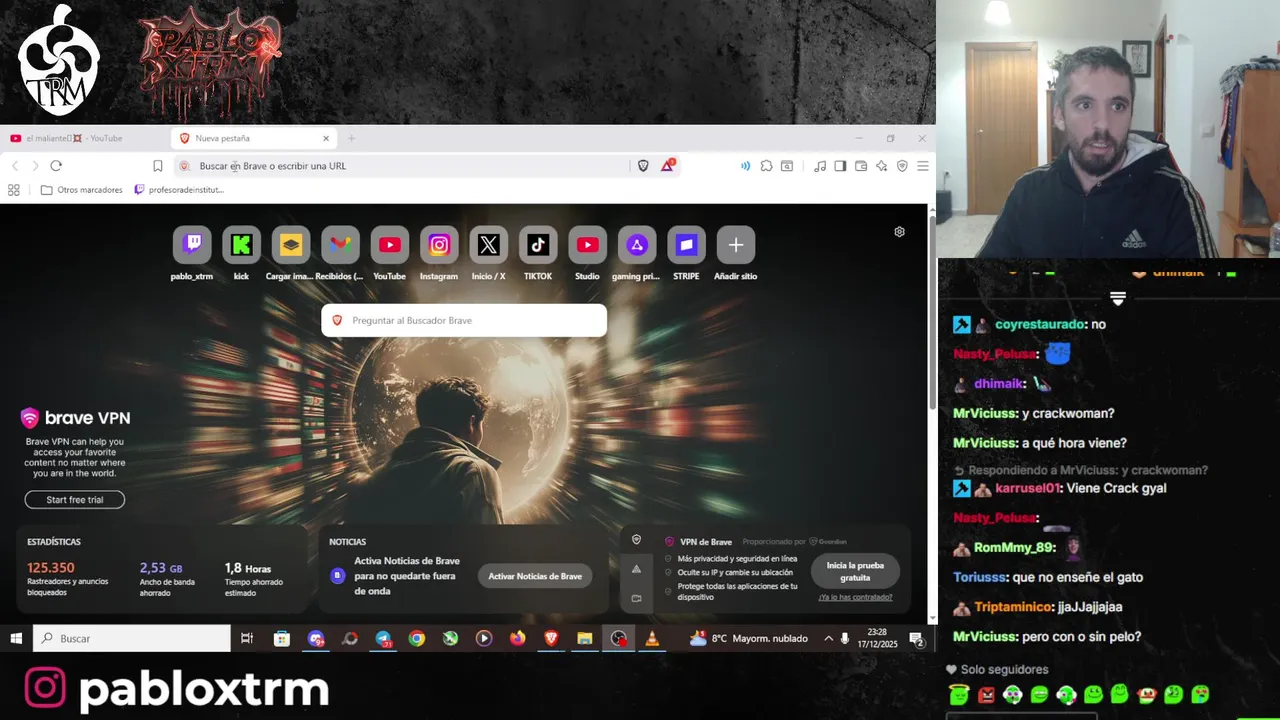The height and width of the screenshot is (720, 1280).
Task: Open Task View in the taskbar
Action: pyautogui.click(x=247, y=638)
